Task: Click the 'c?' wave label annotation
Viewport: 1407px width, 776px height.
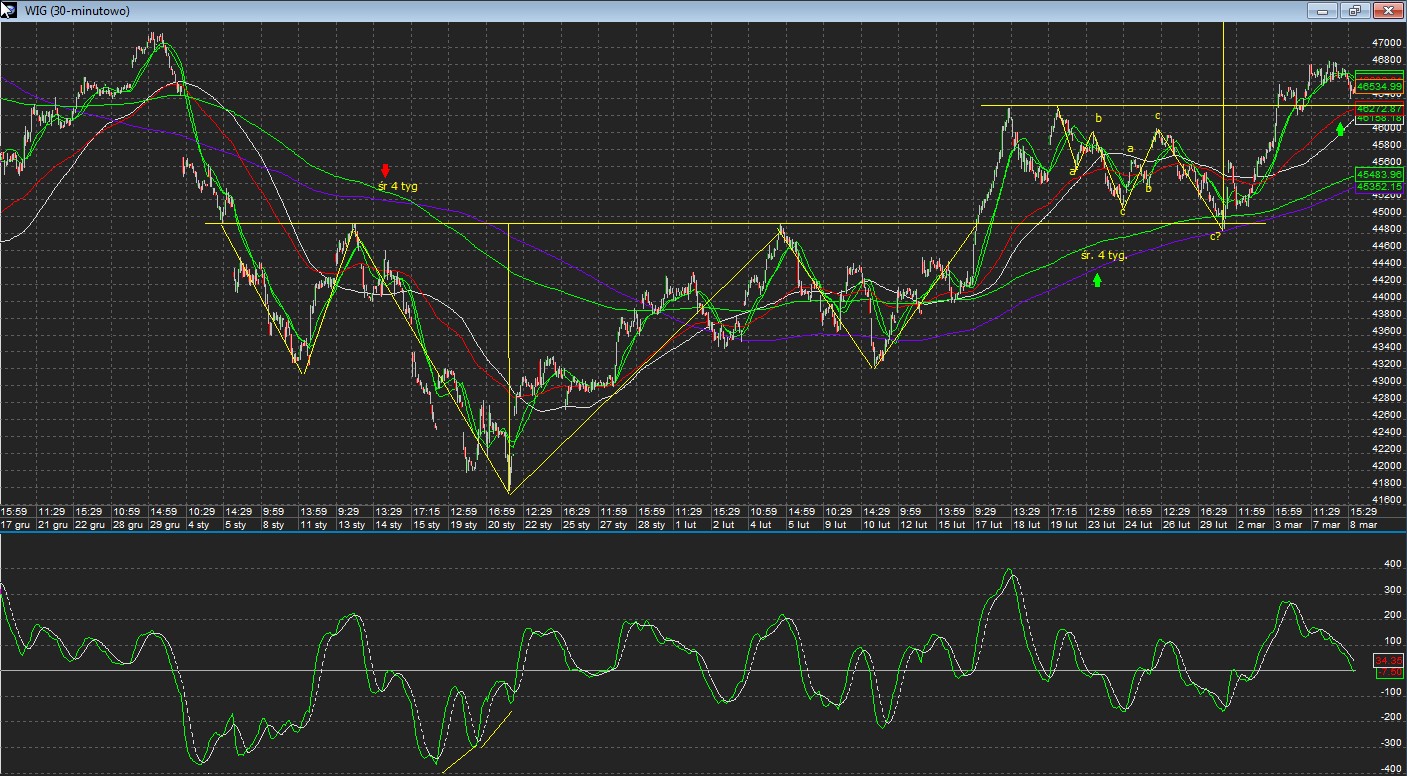Action: 1216,236
